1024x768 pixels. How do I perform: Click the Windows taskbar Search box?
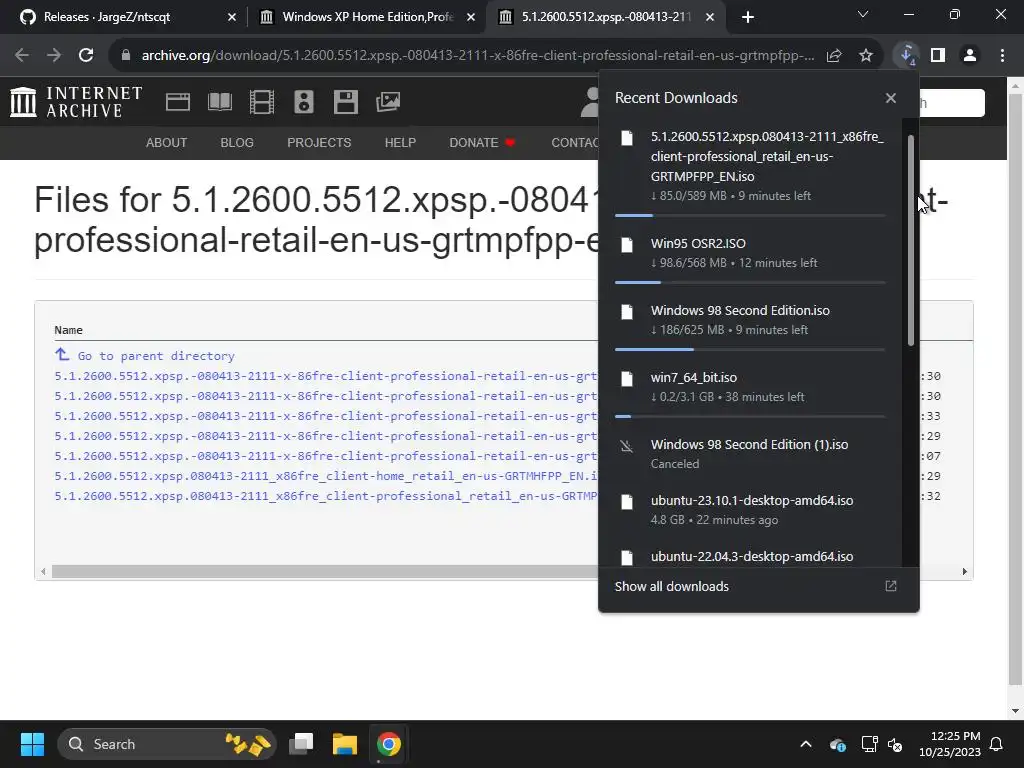click(167, 744)
